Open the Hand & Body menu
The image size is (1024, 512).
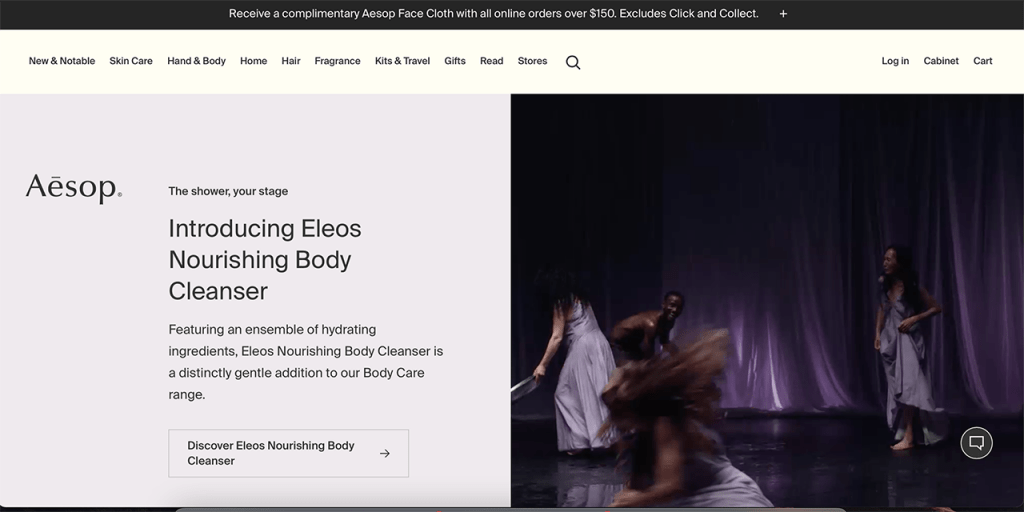(197, 61)
